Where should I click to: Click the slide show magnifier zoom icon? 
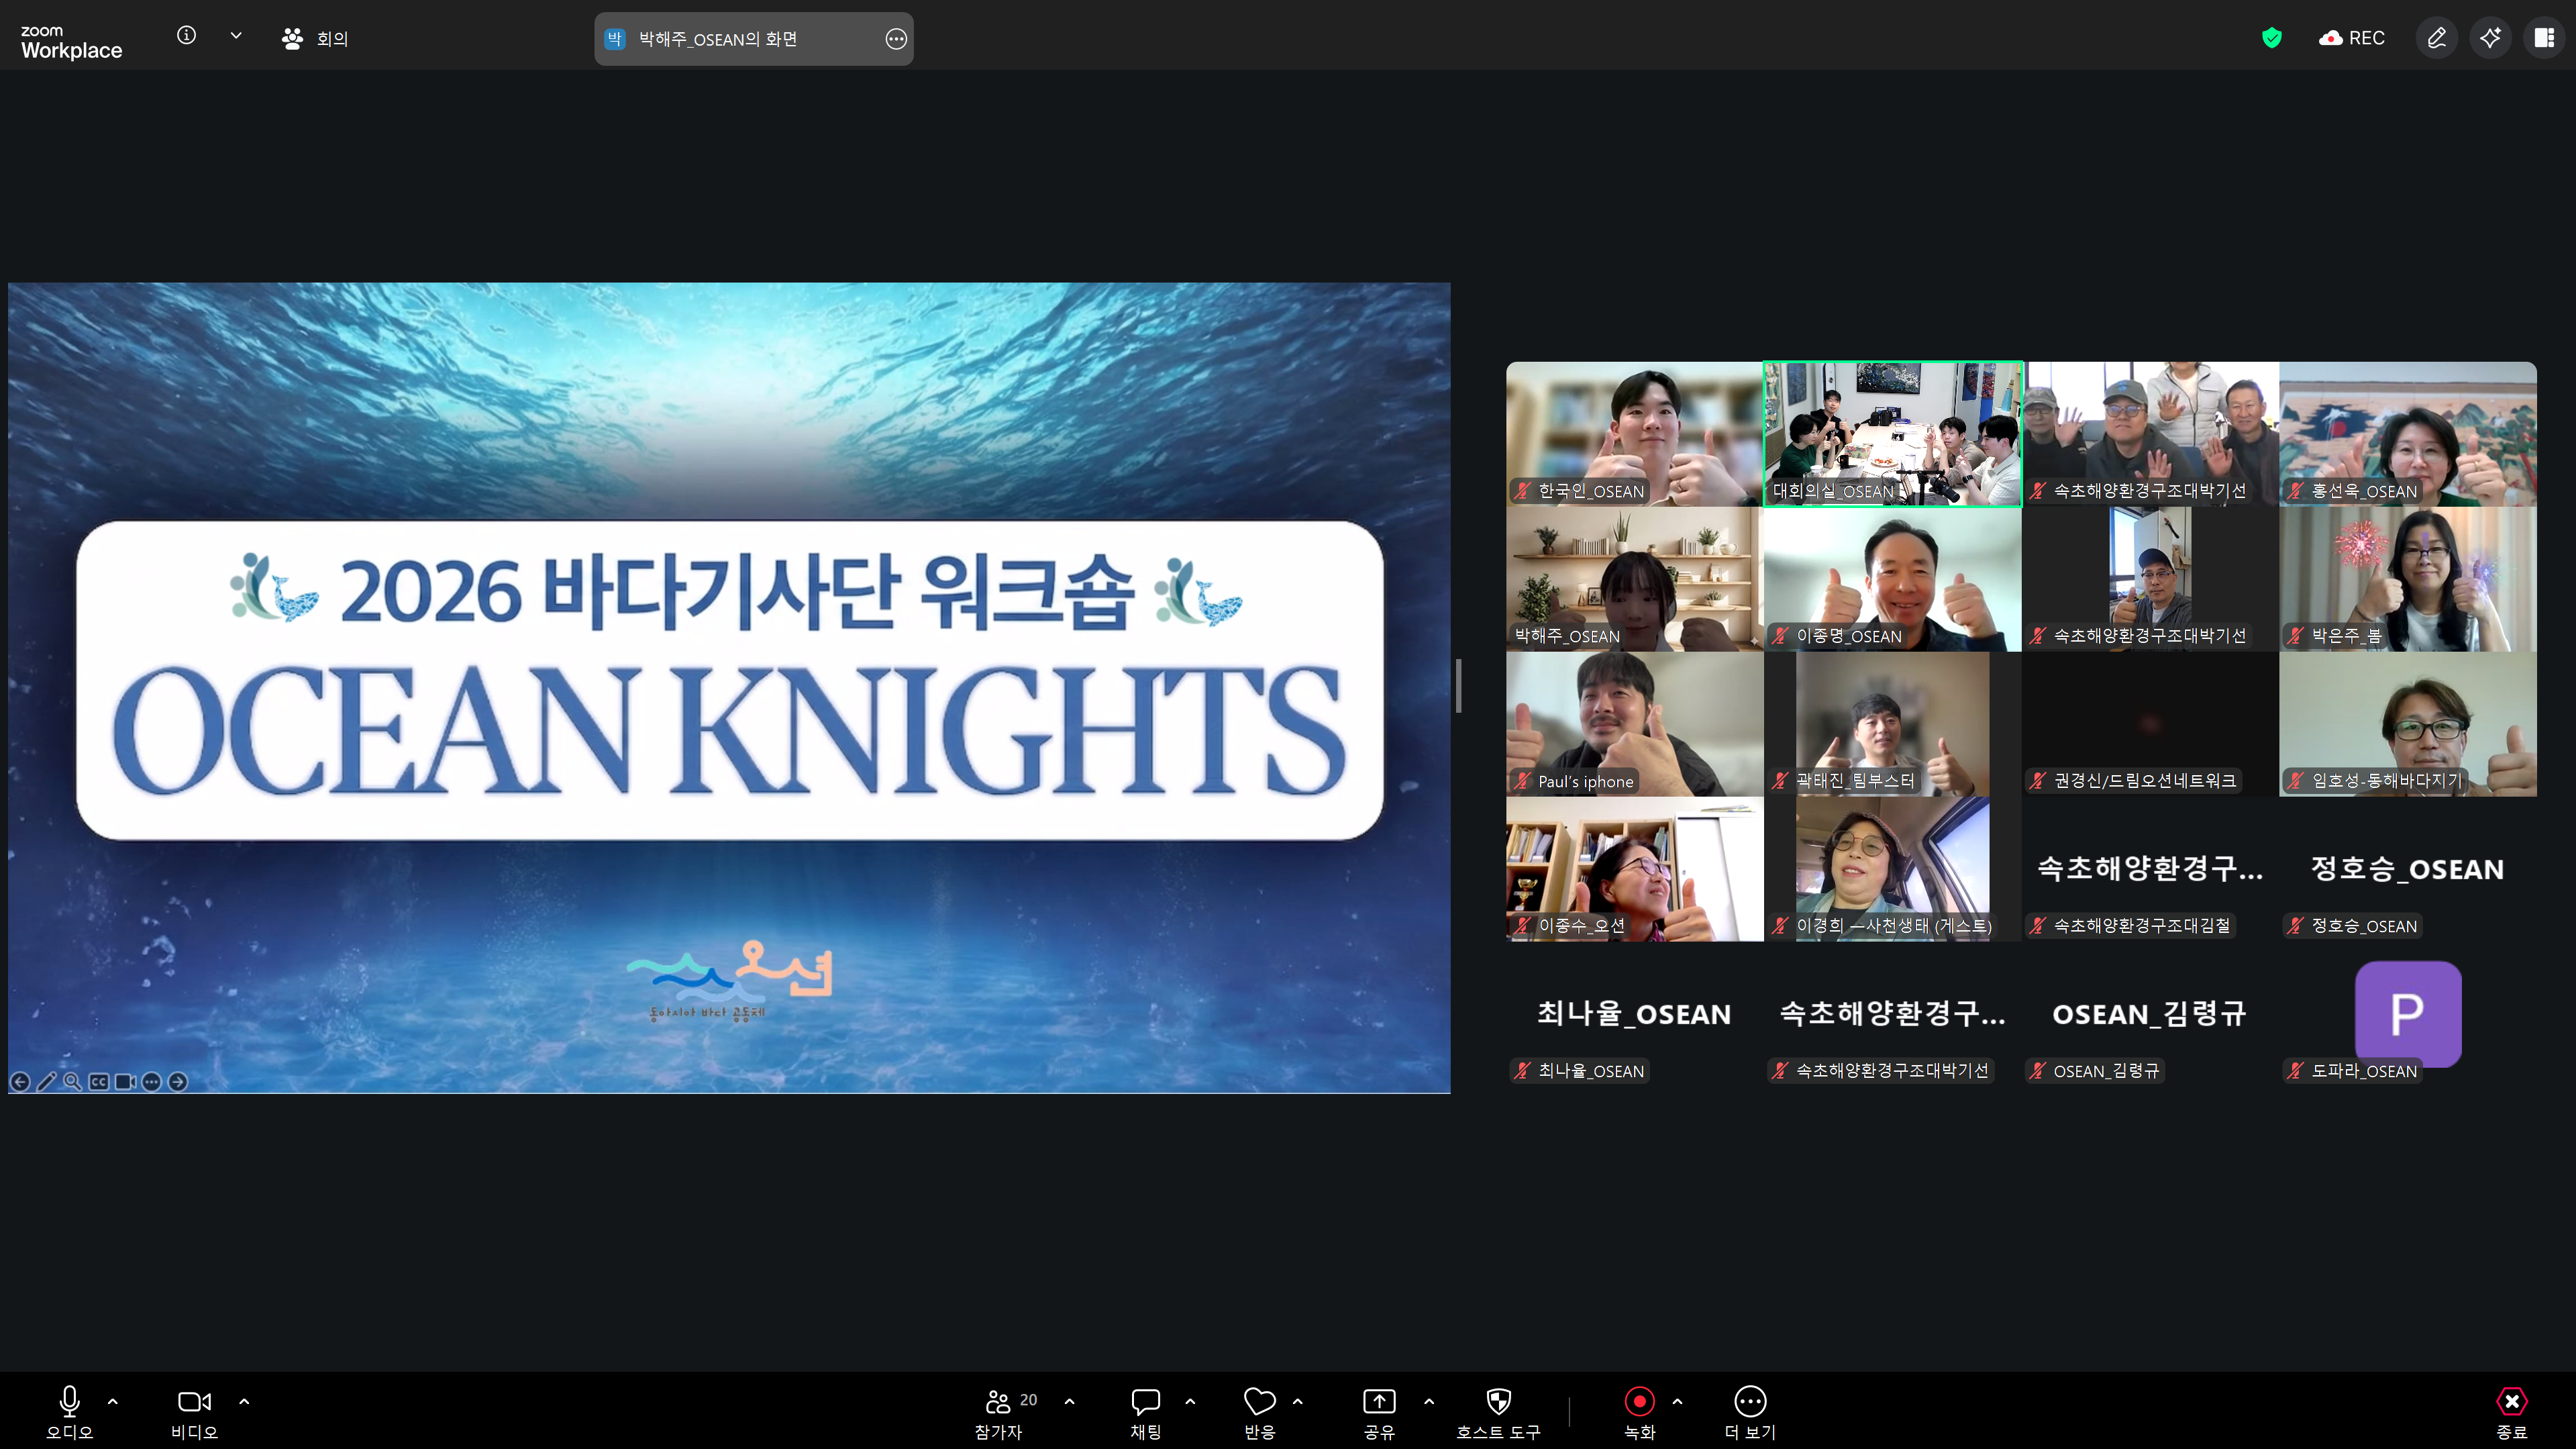[x=72, y=1081]
